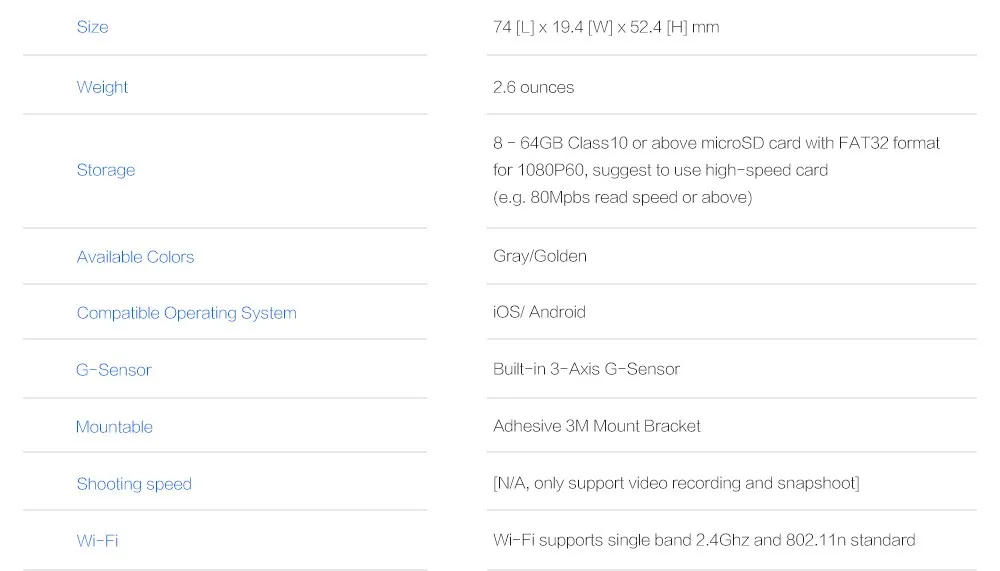Click the G-Sensor label

coord(114,370)
